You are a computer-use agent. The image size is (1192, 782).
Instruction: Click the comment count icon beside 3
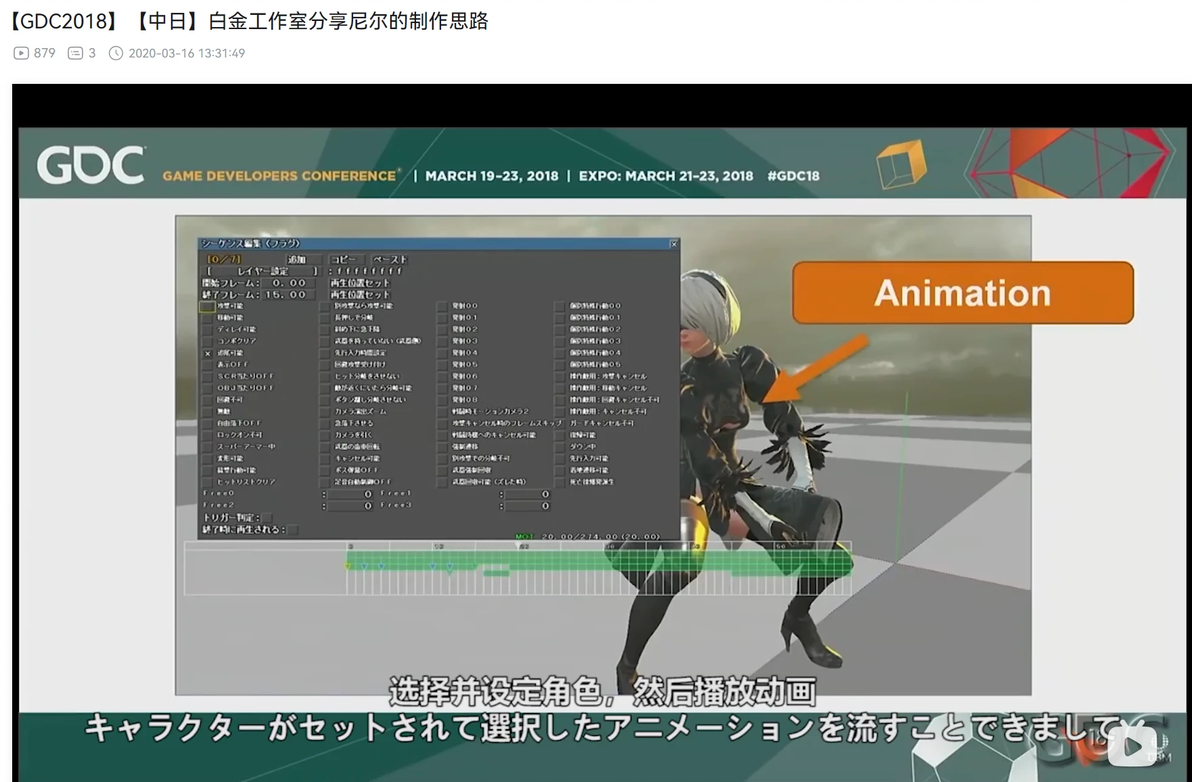point(75,53)
